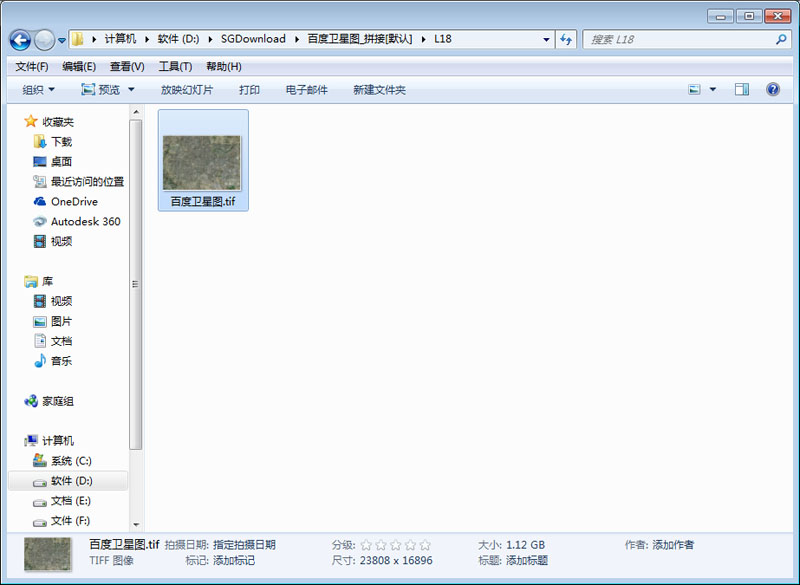This screenshot has width=800, height=585.
Task: Set rating using the fifth star
Action: (425, 545)
